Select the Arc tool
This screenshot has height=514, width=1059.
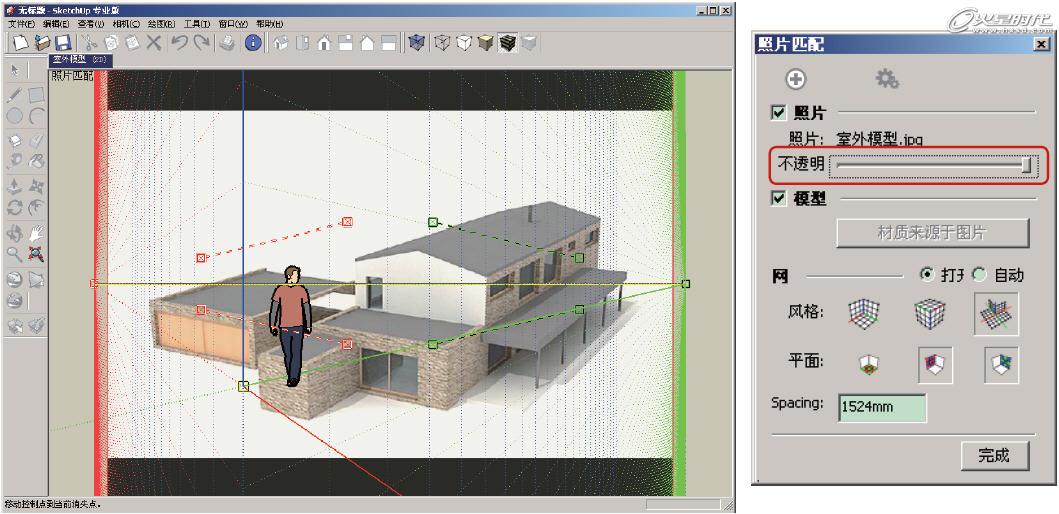click(x=36, y=116)
